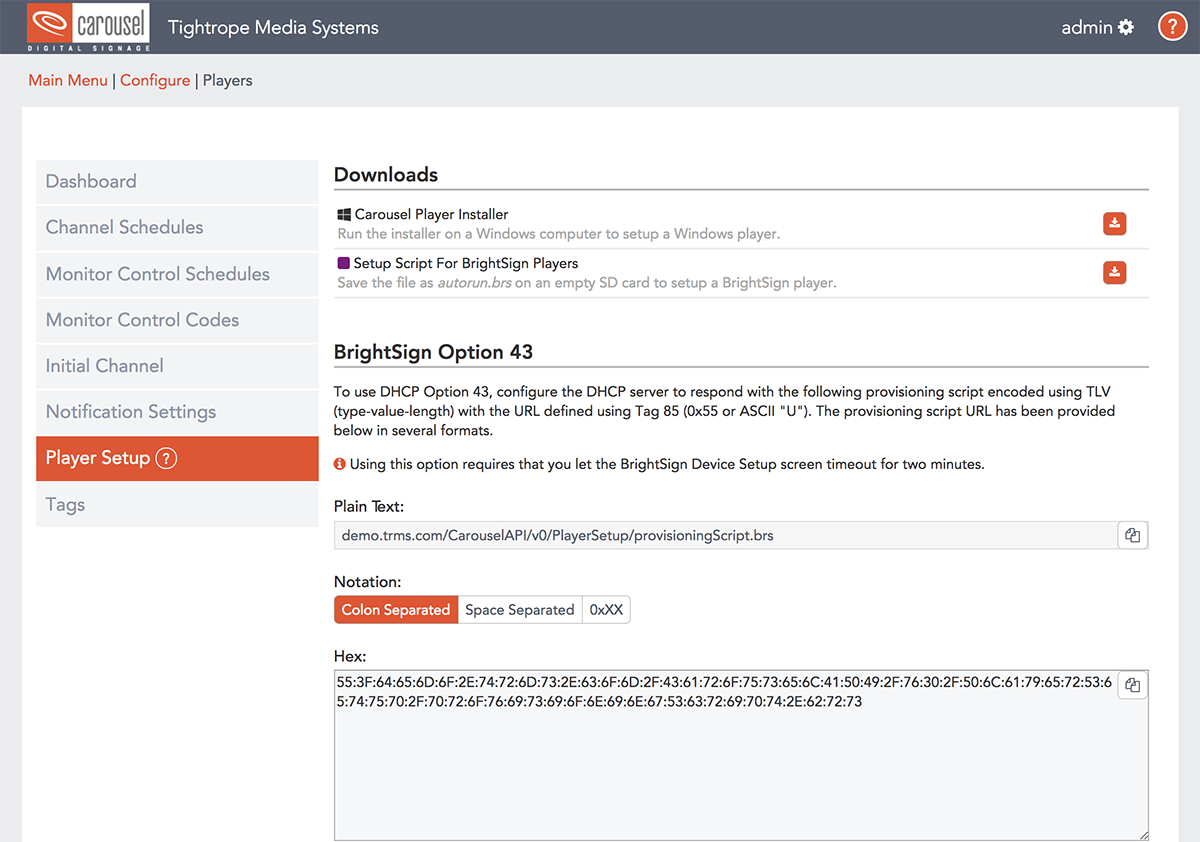
Task: Copy the plain text provisioning URL
Action: [1132, 536]
